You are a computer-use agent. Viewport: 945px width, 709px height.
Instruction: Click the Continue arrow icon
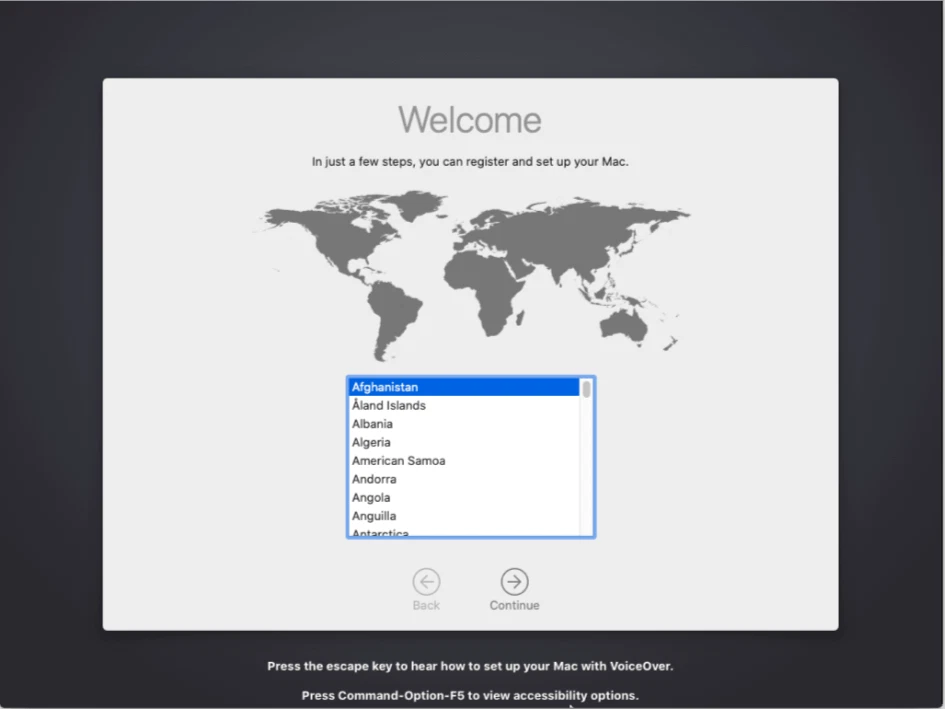pos(514,579)
